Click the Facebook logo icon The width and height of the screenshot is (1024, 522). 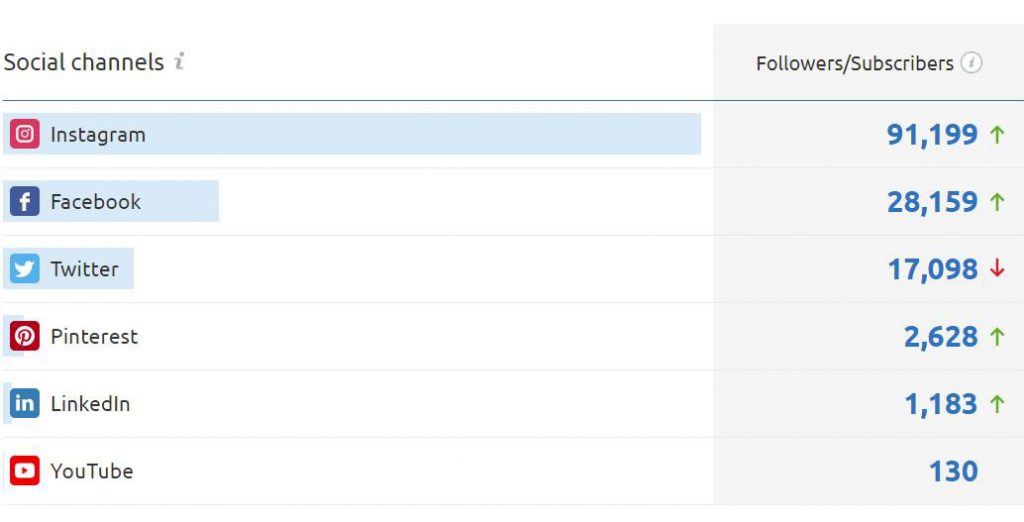point(25,202)
